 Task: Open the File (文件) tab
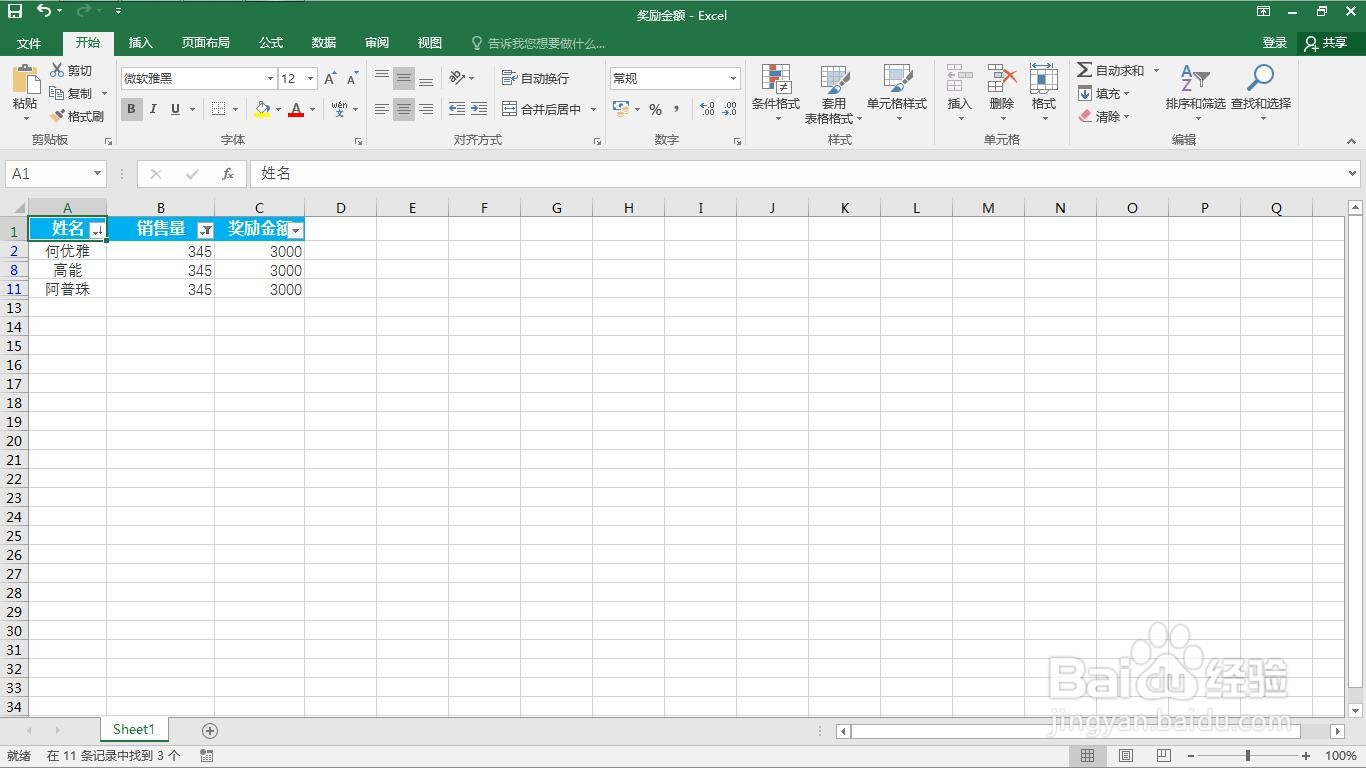tap(29, 43)
